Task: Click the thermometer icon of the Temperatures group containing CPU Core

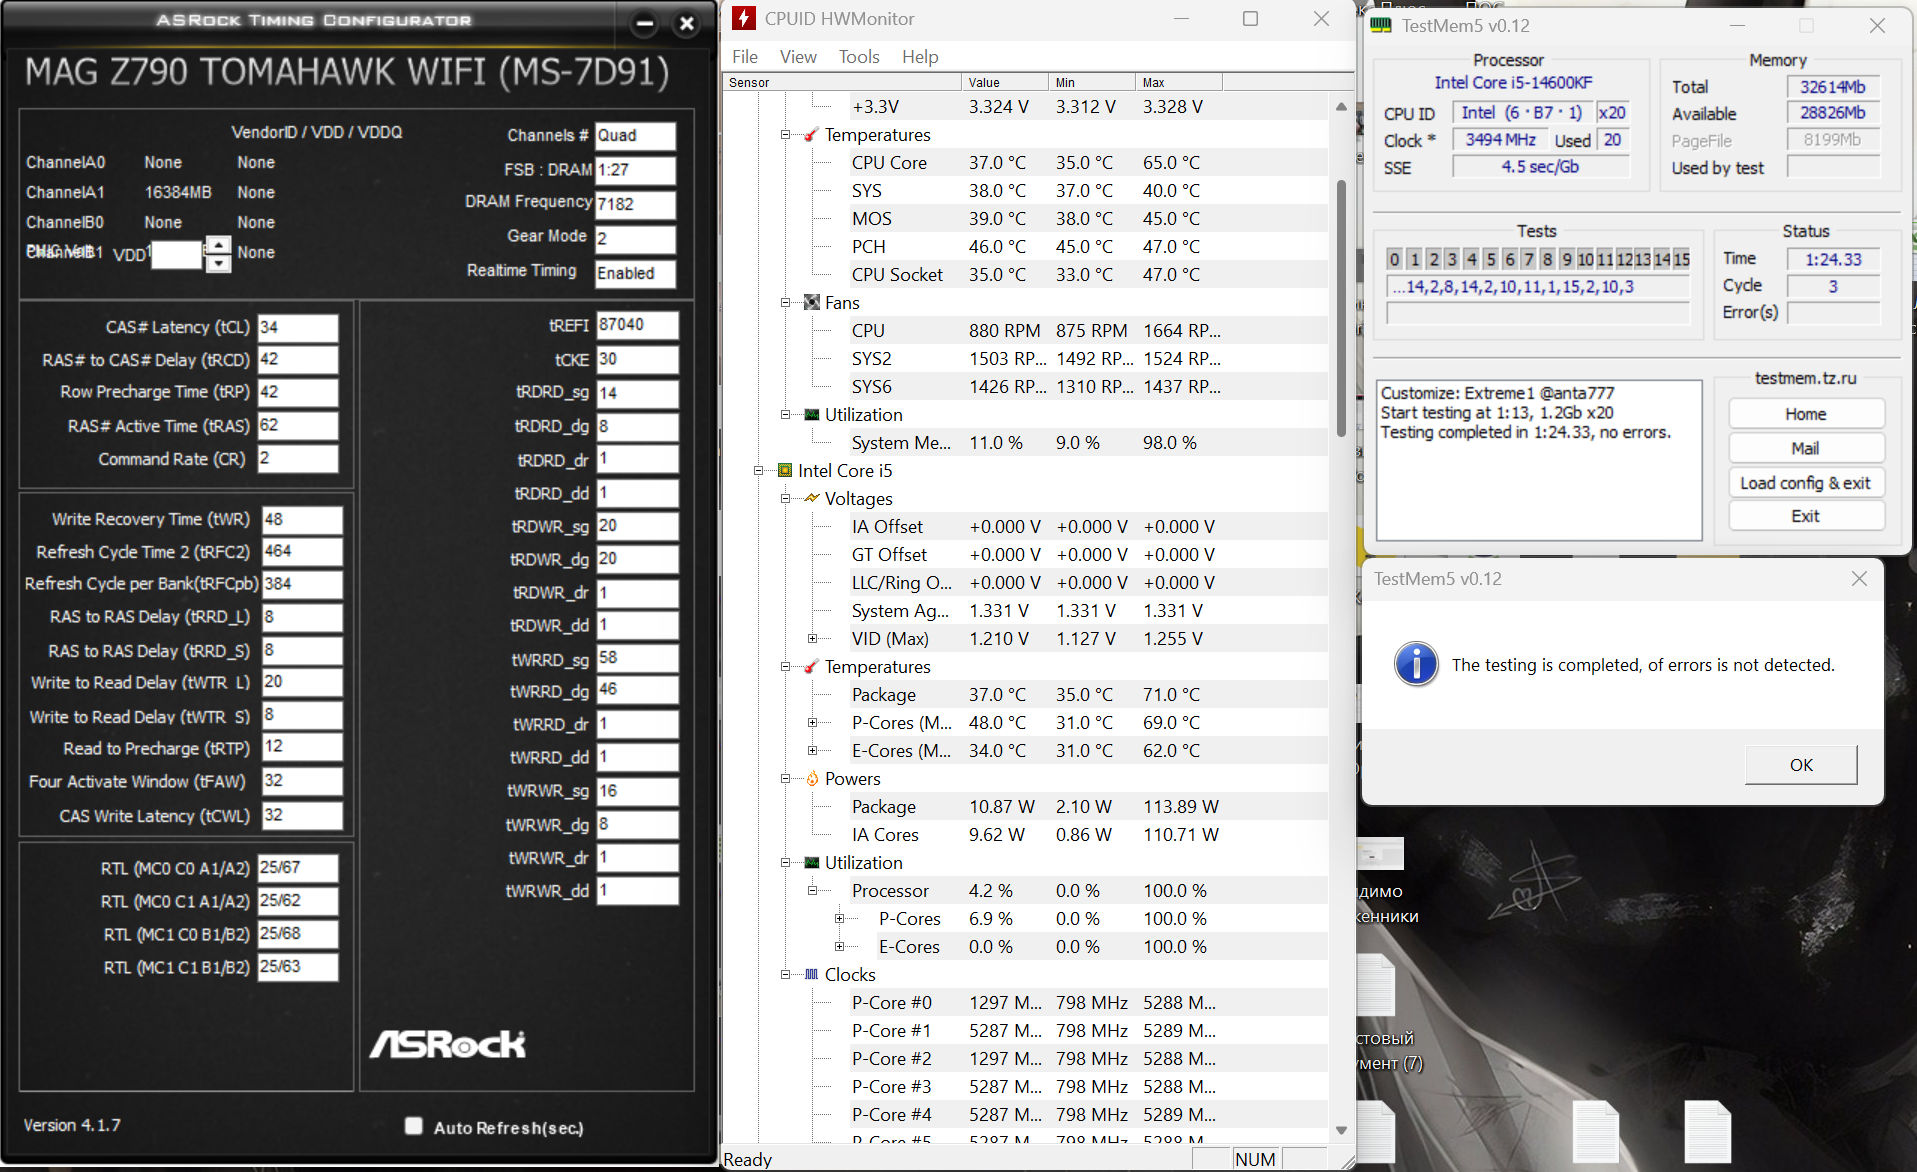Action: (x=812, y=135)
